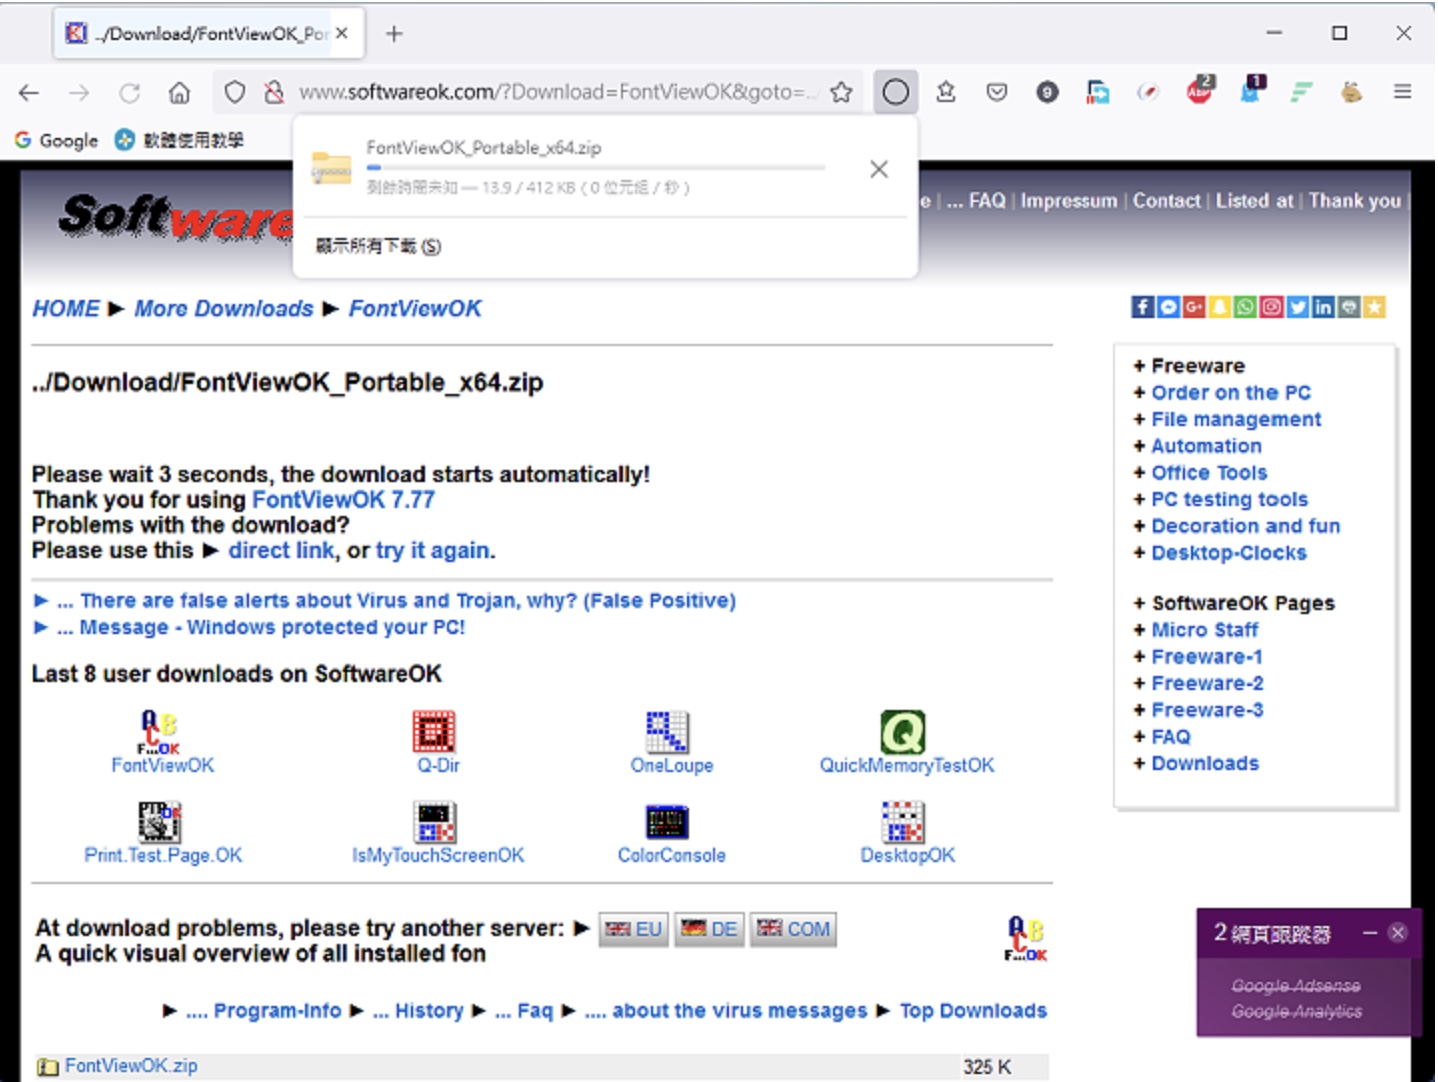Close the FontViewOK download tab
The width and height of the screenshot is (1438, 1082).
(342, 33)
